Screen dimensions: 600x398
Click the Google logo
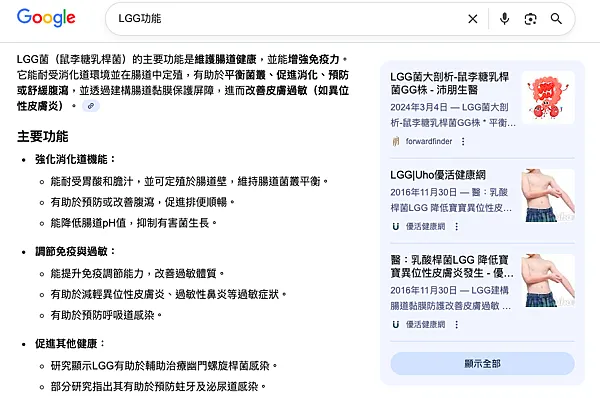coord(46,18)
